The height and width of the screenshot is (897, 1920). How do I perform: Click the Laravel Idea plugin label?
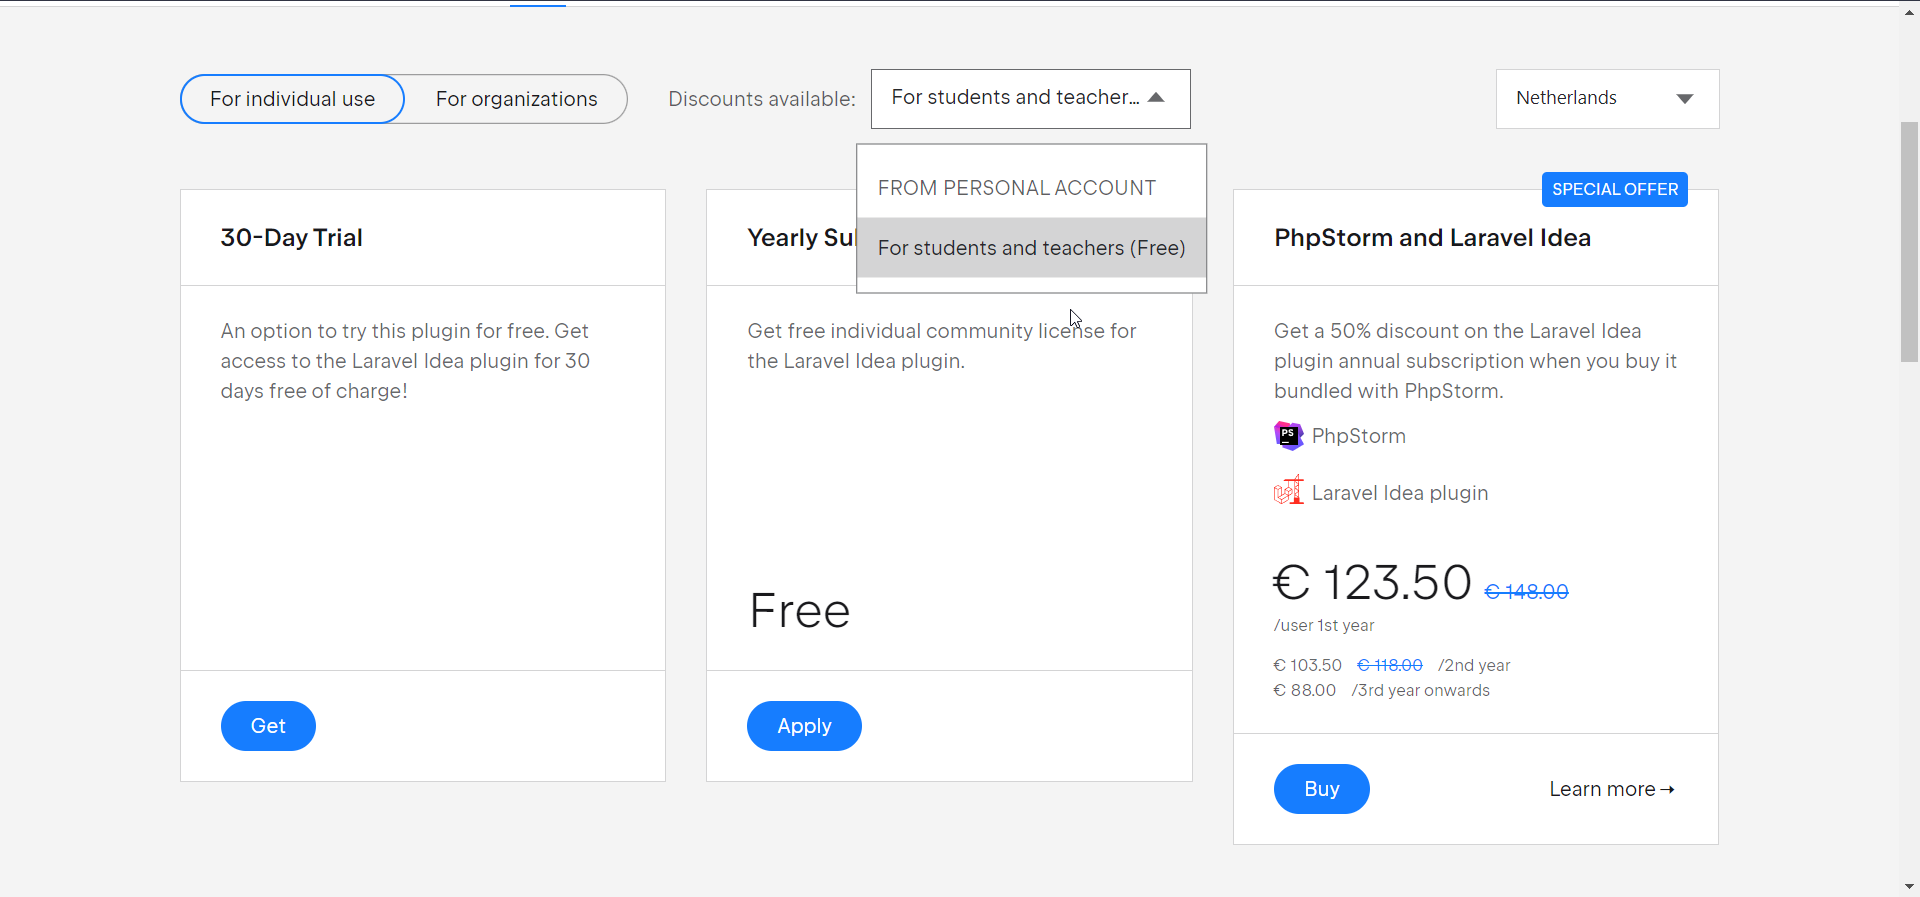(1399, 493)
